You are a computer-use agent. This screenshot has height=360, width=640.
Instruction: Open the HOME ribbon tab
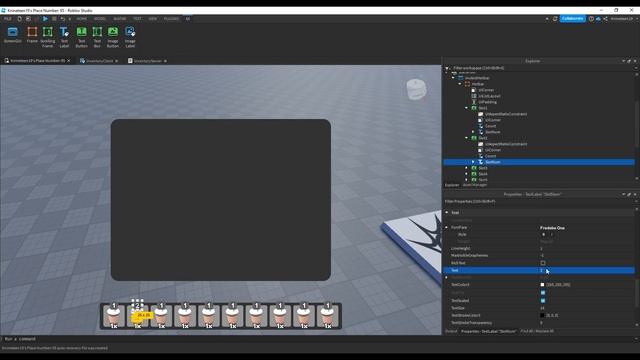(81, 19)
